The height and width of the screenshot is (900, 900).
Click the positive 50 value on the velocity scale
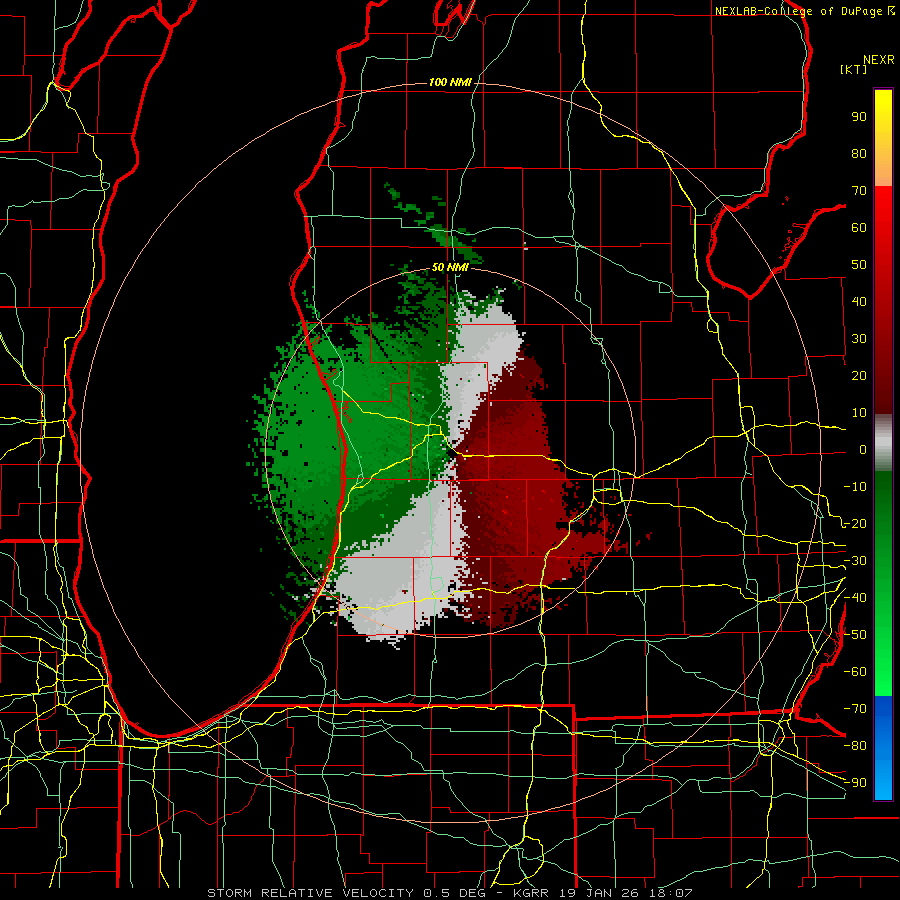pyautogui.click(x=859, y=265)
